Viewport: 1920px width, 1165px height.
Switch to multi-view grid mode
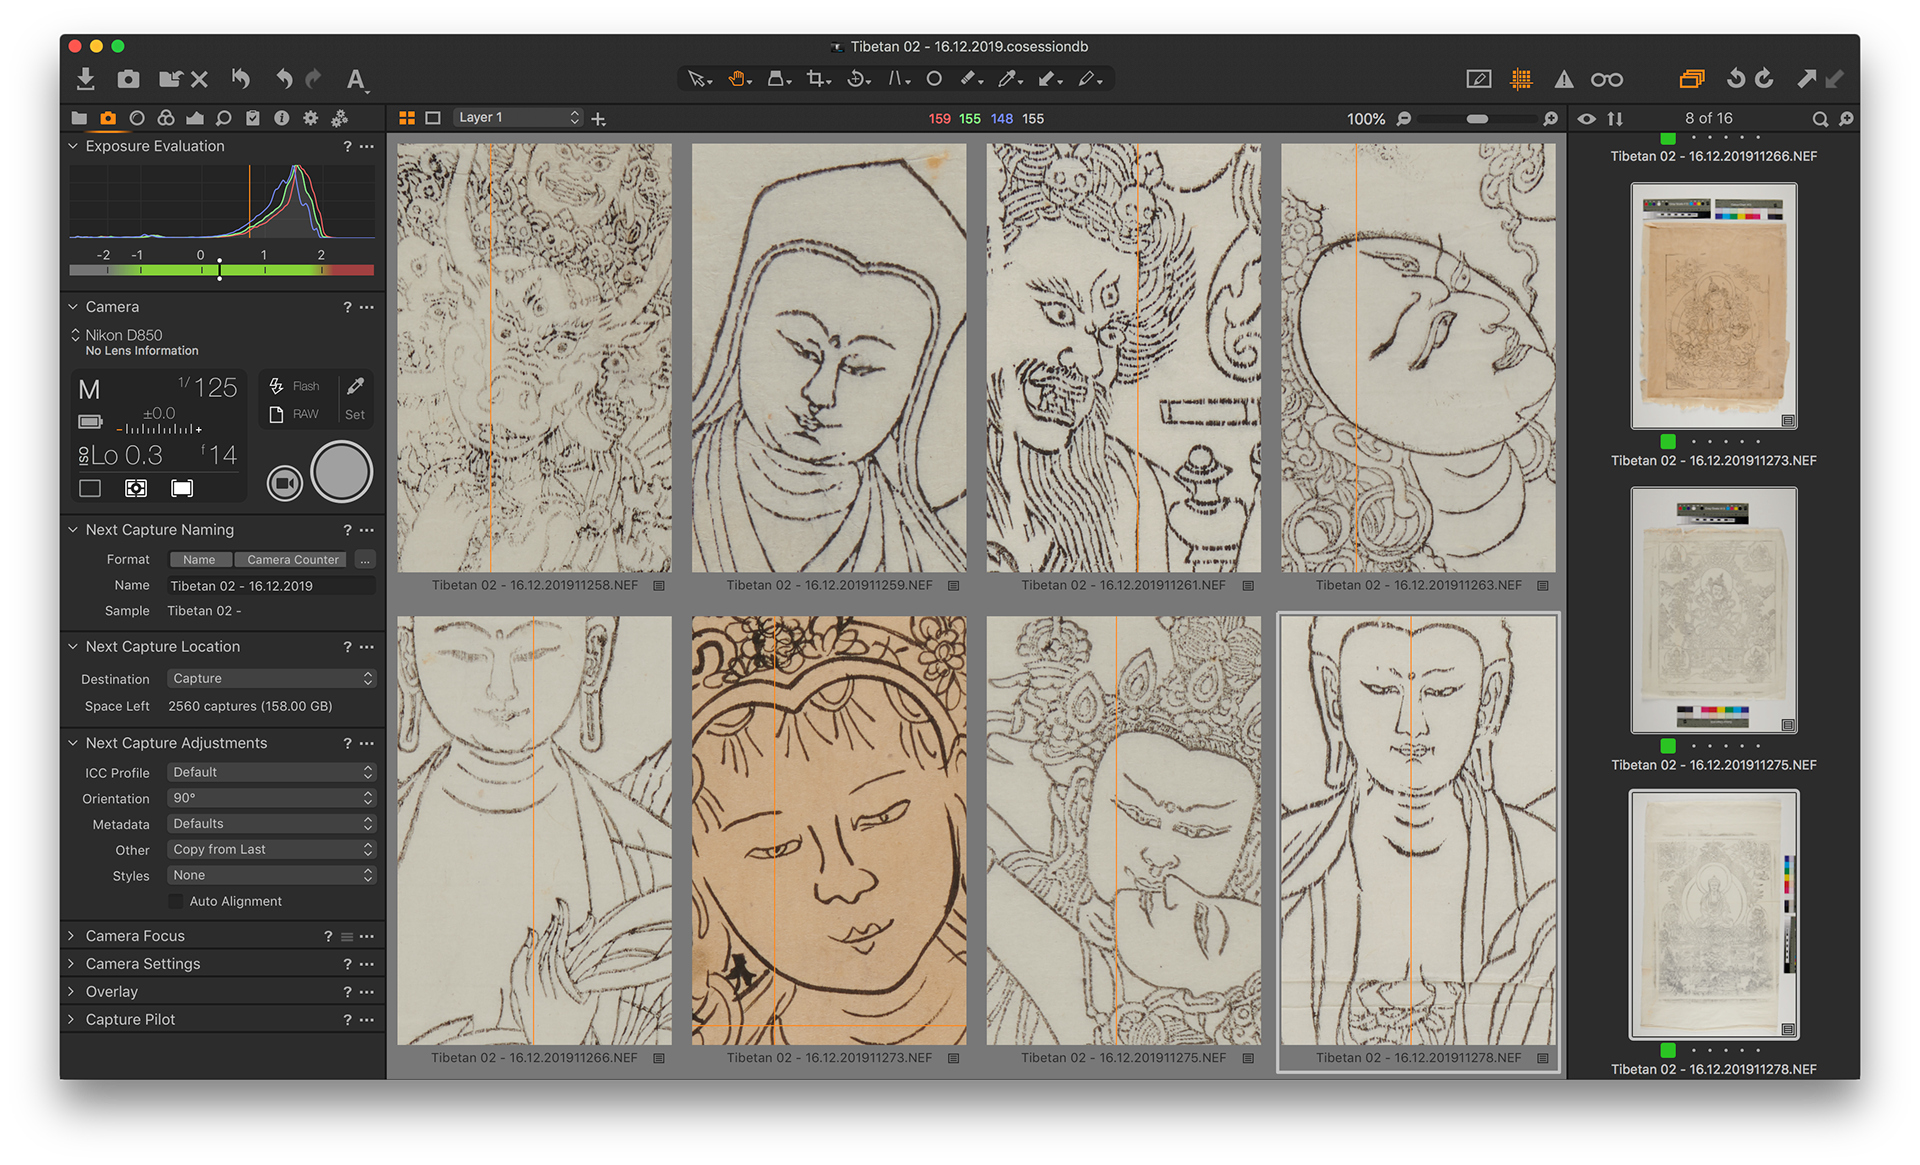[x=407, y=118]
